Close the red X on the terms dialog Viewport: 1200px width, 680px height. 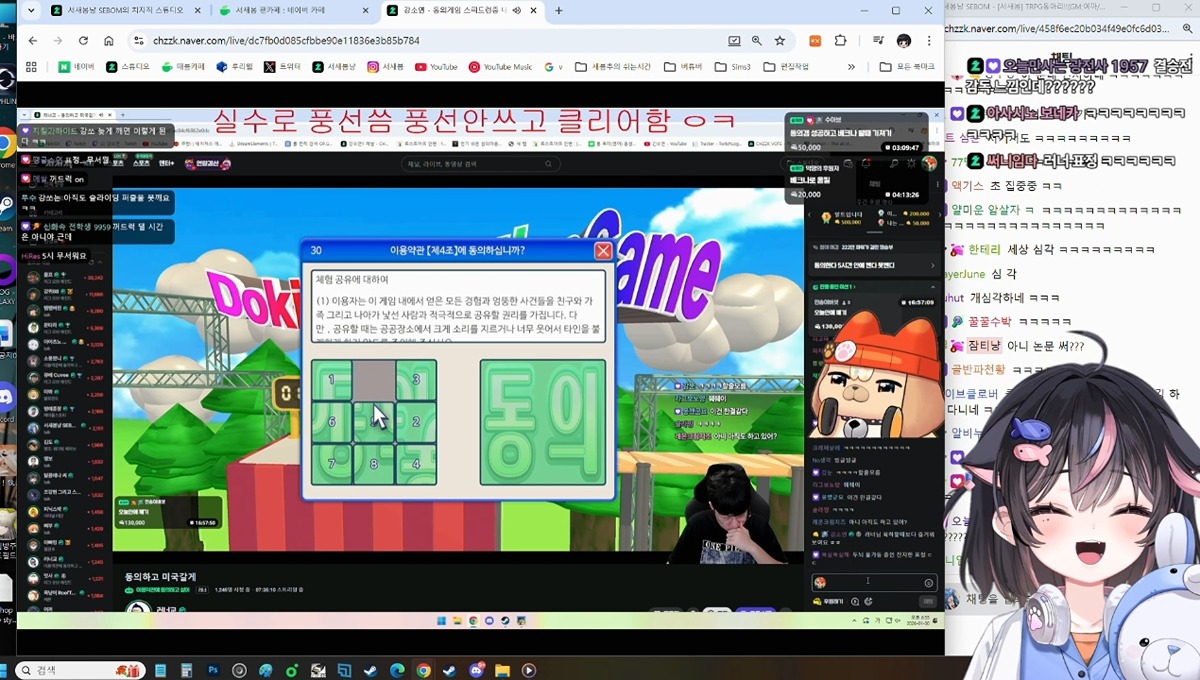(603, 251)
